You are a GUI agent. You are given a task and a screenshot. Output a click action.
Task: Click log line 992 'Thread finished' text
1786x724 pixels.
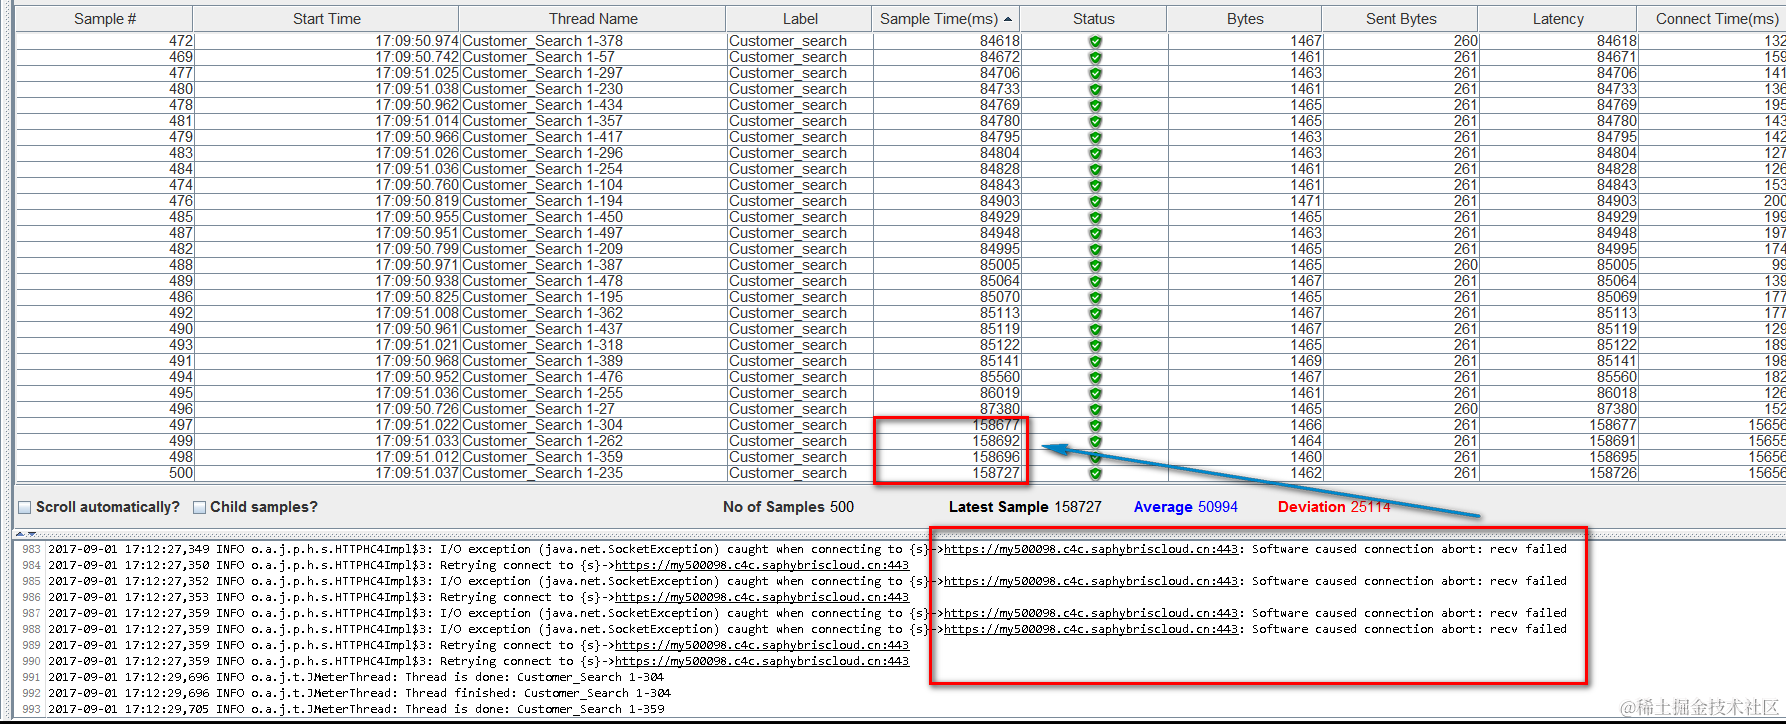(x=359, y=693)
